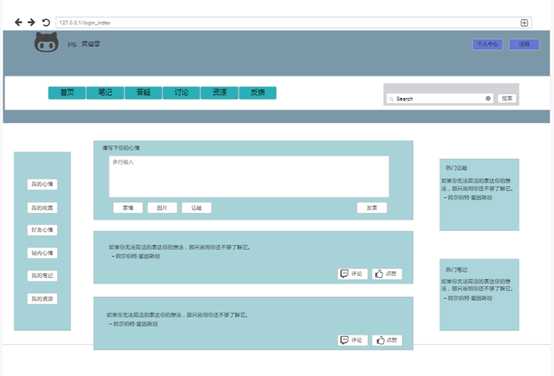The height and width of the screenshot is (376, 554).
Task: Click the 注销 button in the header
Action: click(x=524, y=44)
